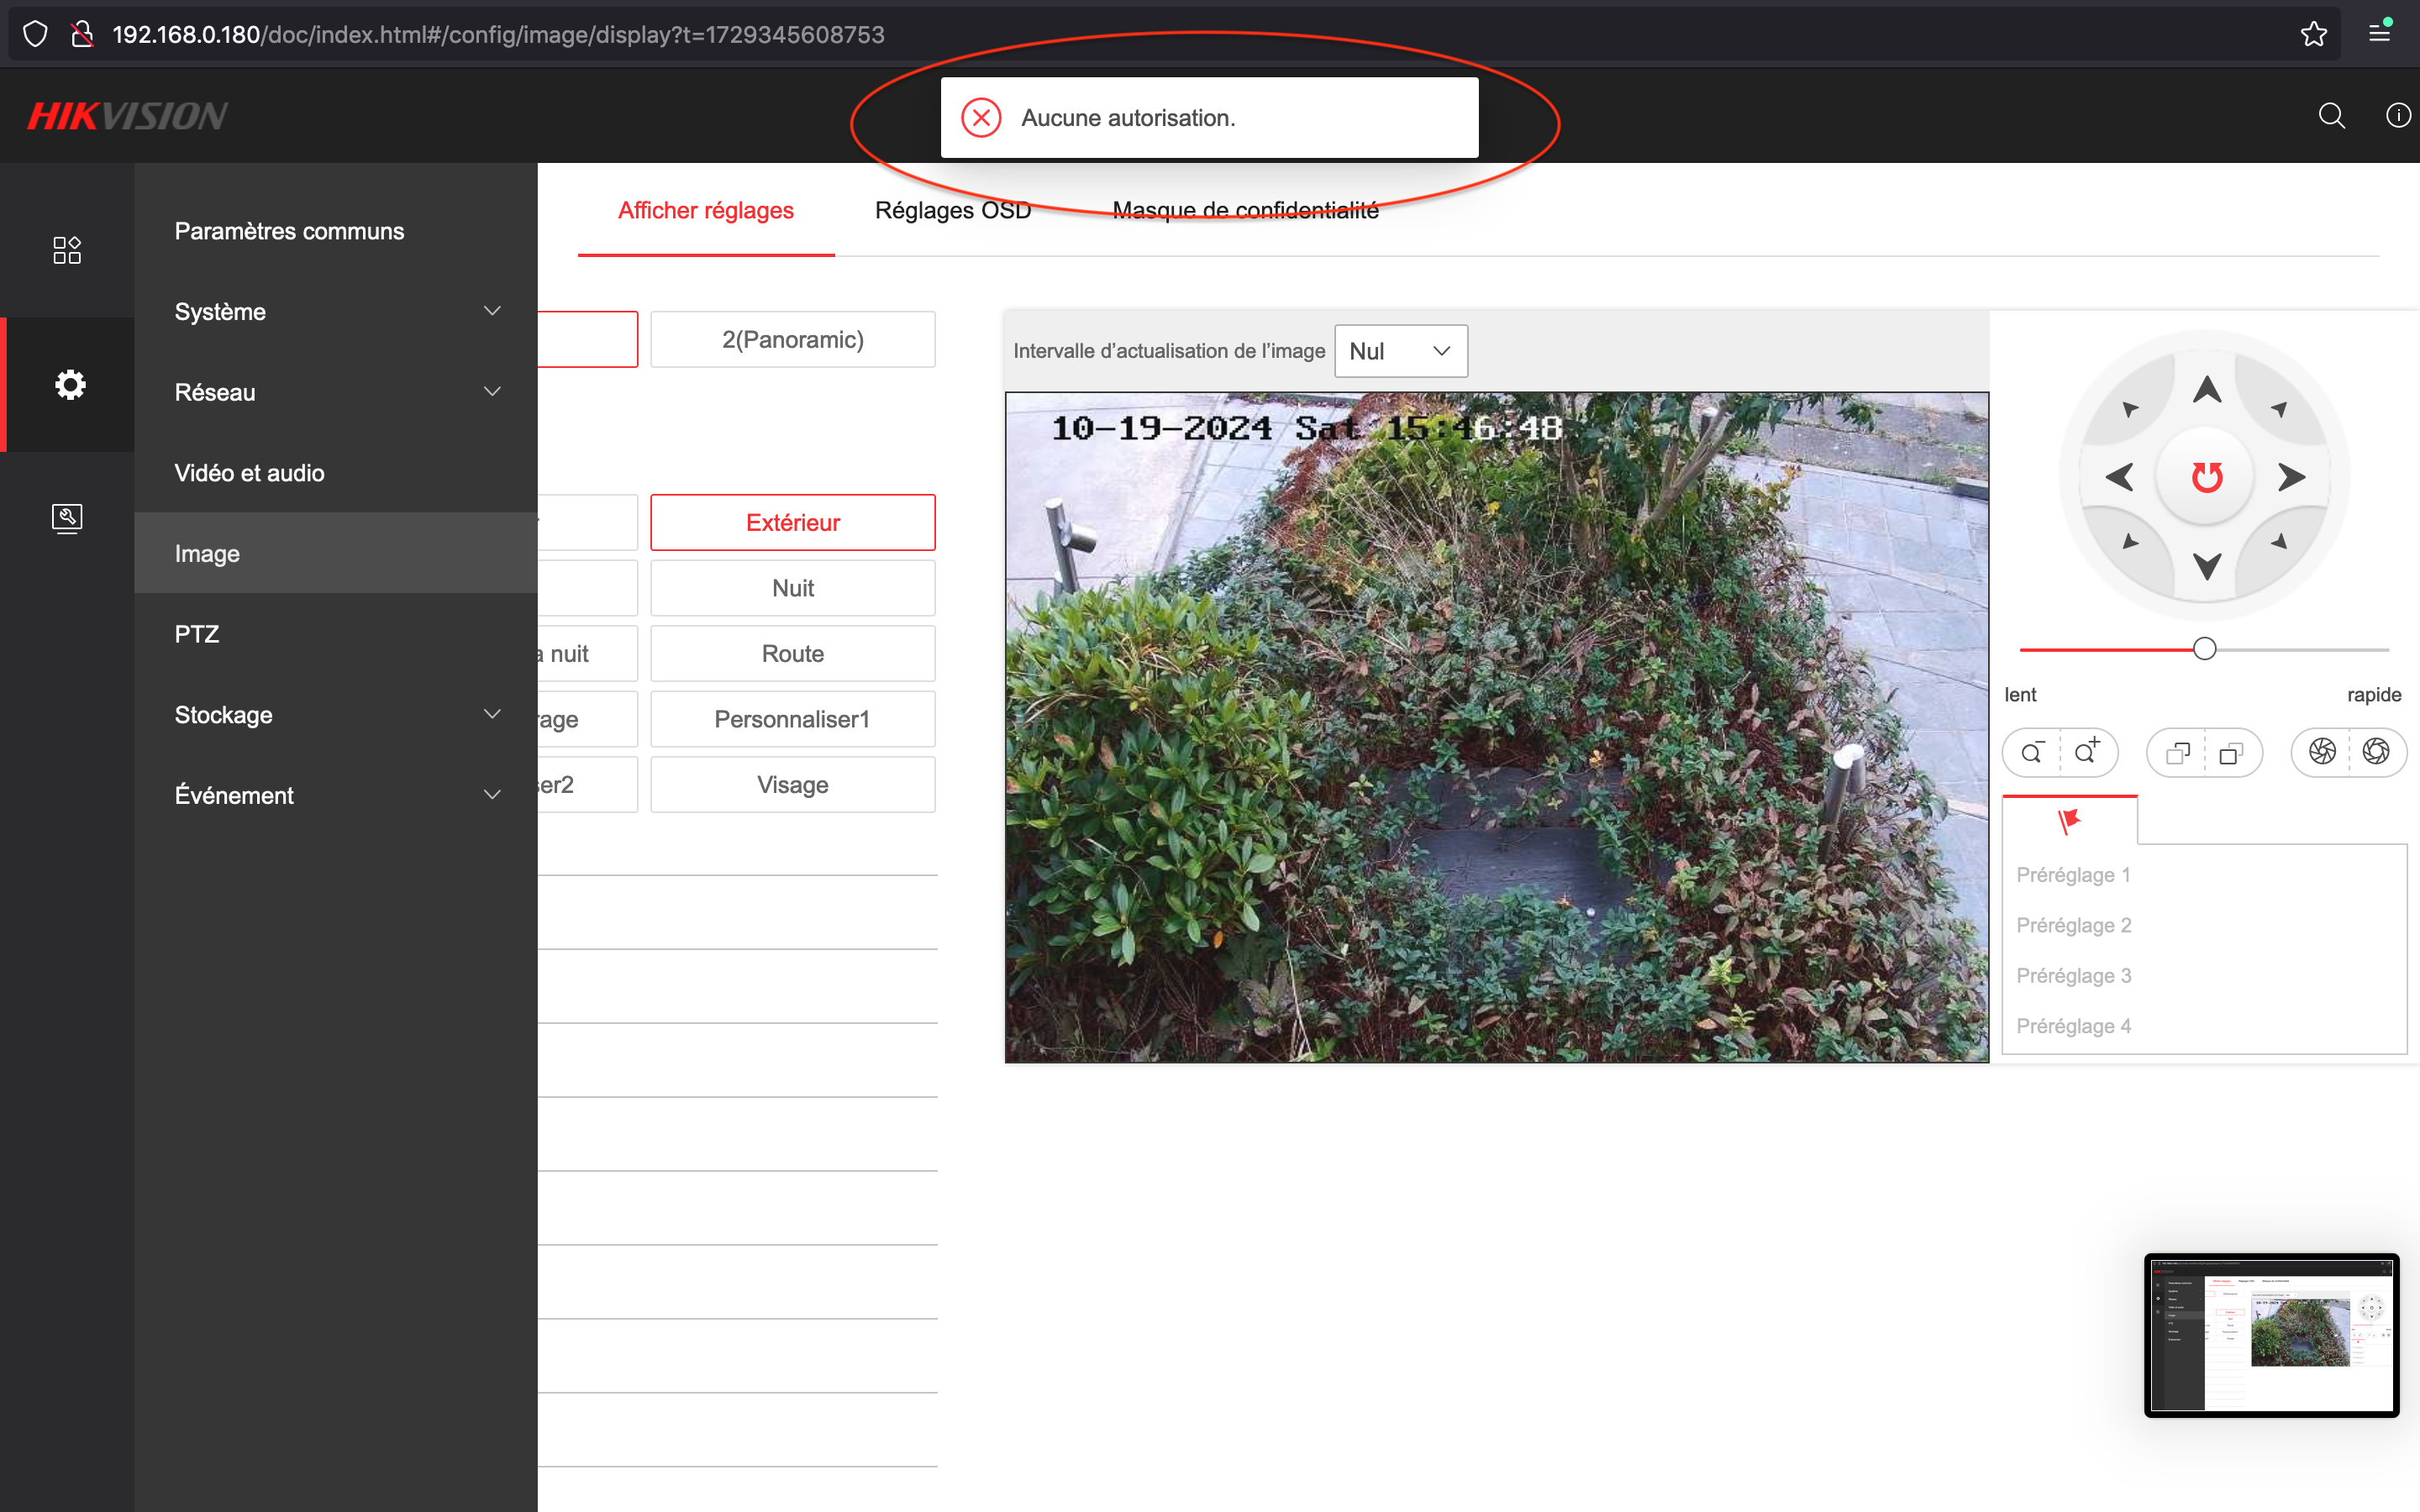Open the gear configuration sidebar icon
The image size is (2420, 1512).
pyautogui.click(x=69, y=384)
